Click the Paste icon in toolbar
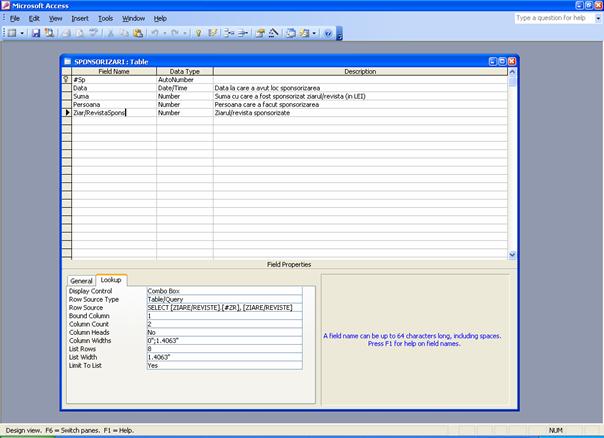This screenshot has height=438, width=604. [x=137, y=33]
